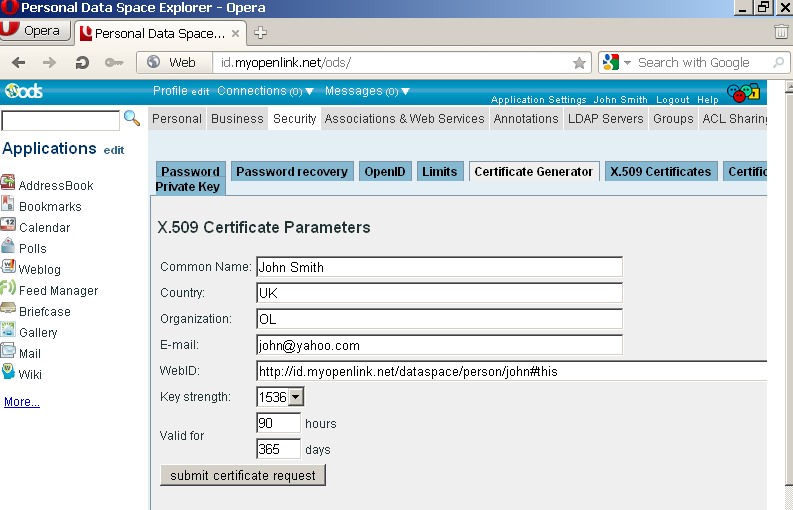This screenshot has height=510, width=793.
Task: Click the More... applications link
Action: pos(22,402)
